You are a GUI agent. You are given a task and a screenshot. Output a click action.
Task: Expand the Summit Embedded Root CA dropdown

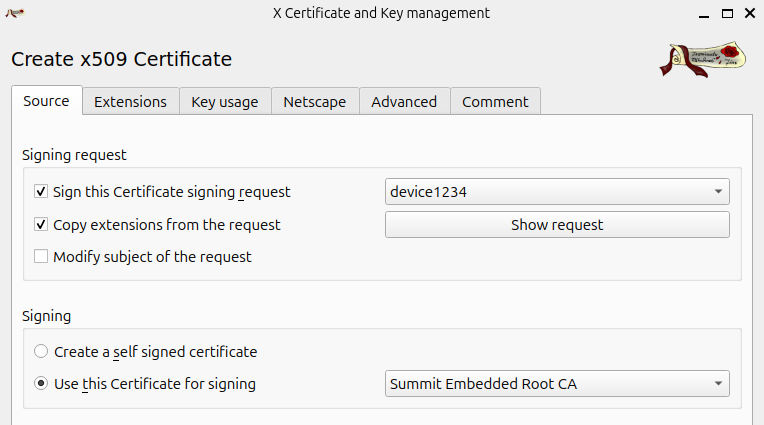coord(557,384)
